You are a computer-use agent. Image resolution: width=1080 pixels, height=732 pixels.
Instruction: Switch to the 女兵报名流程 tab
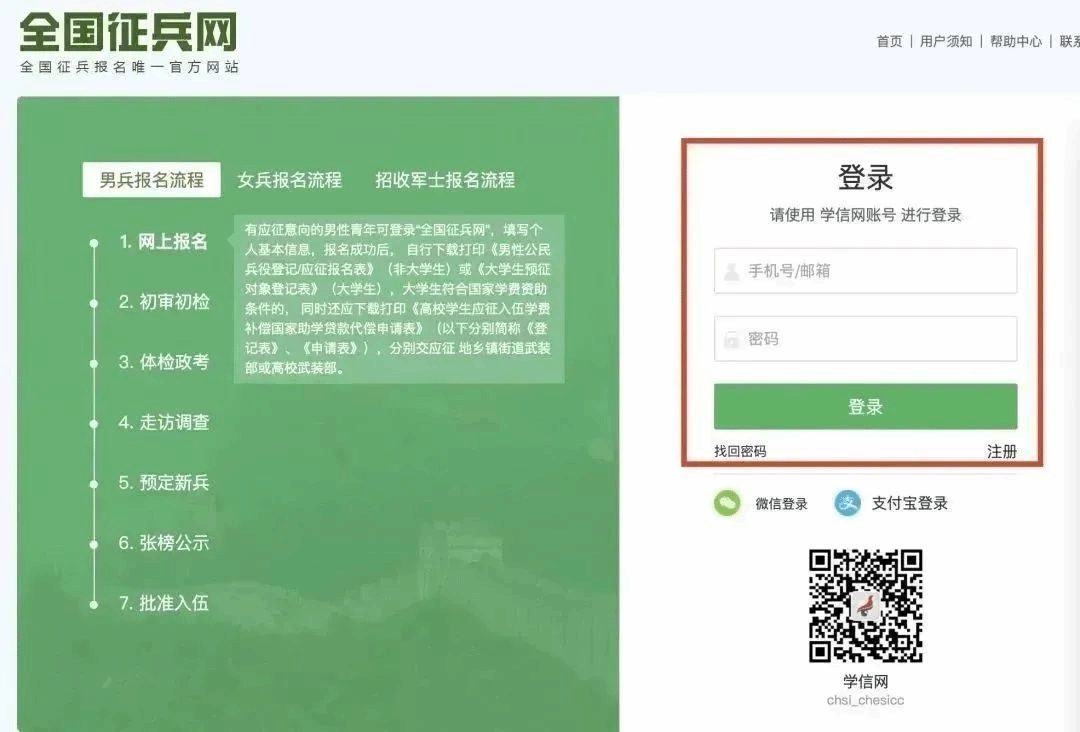coord(289,180)
